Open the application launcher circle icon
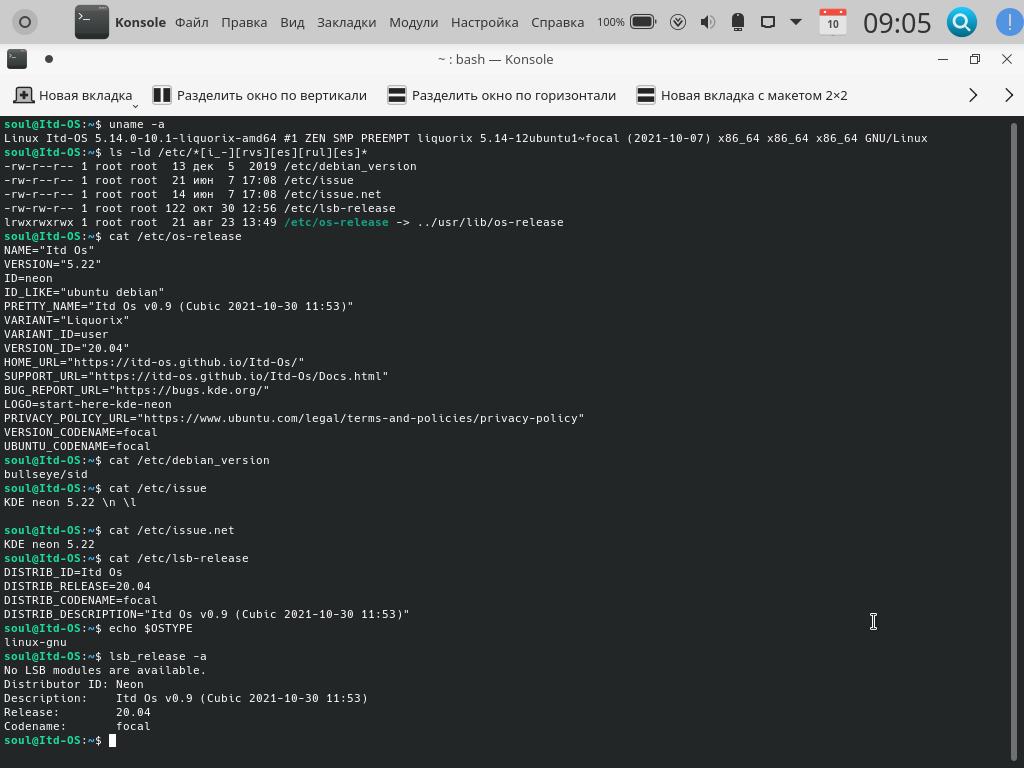The image size is (1024, 768). pos(25,22)
